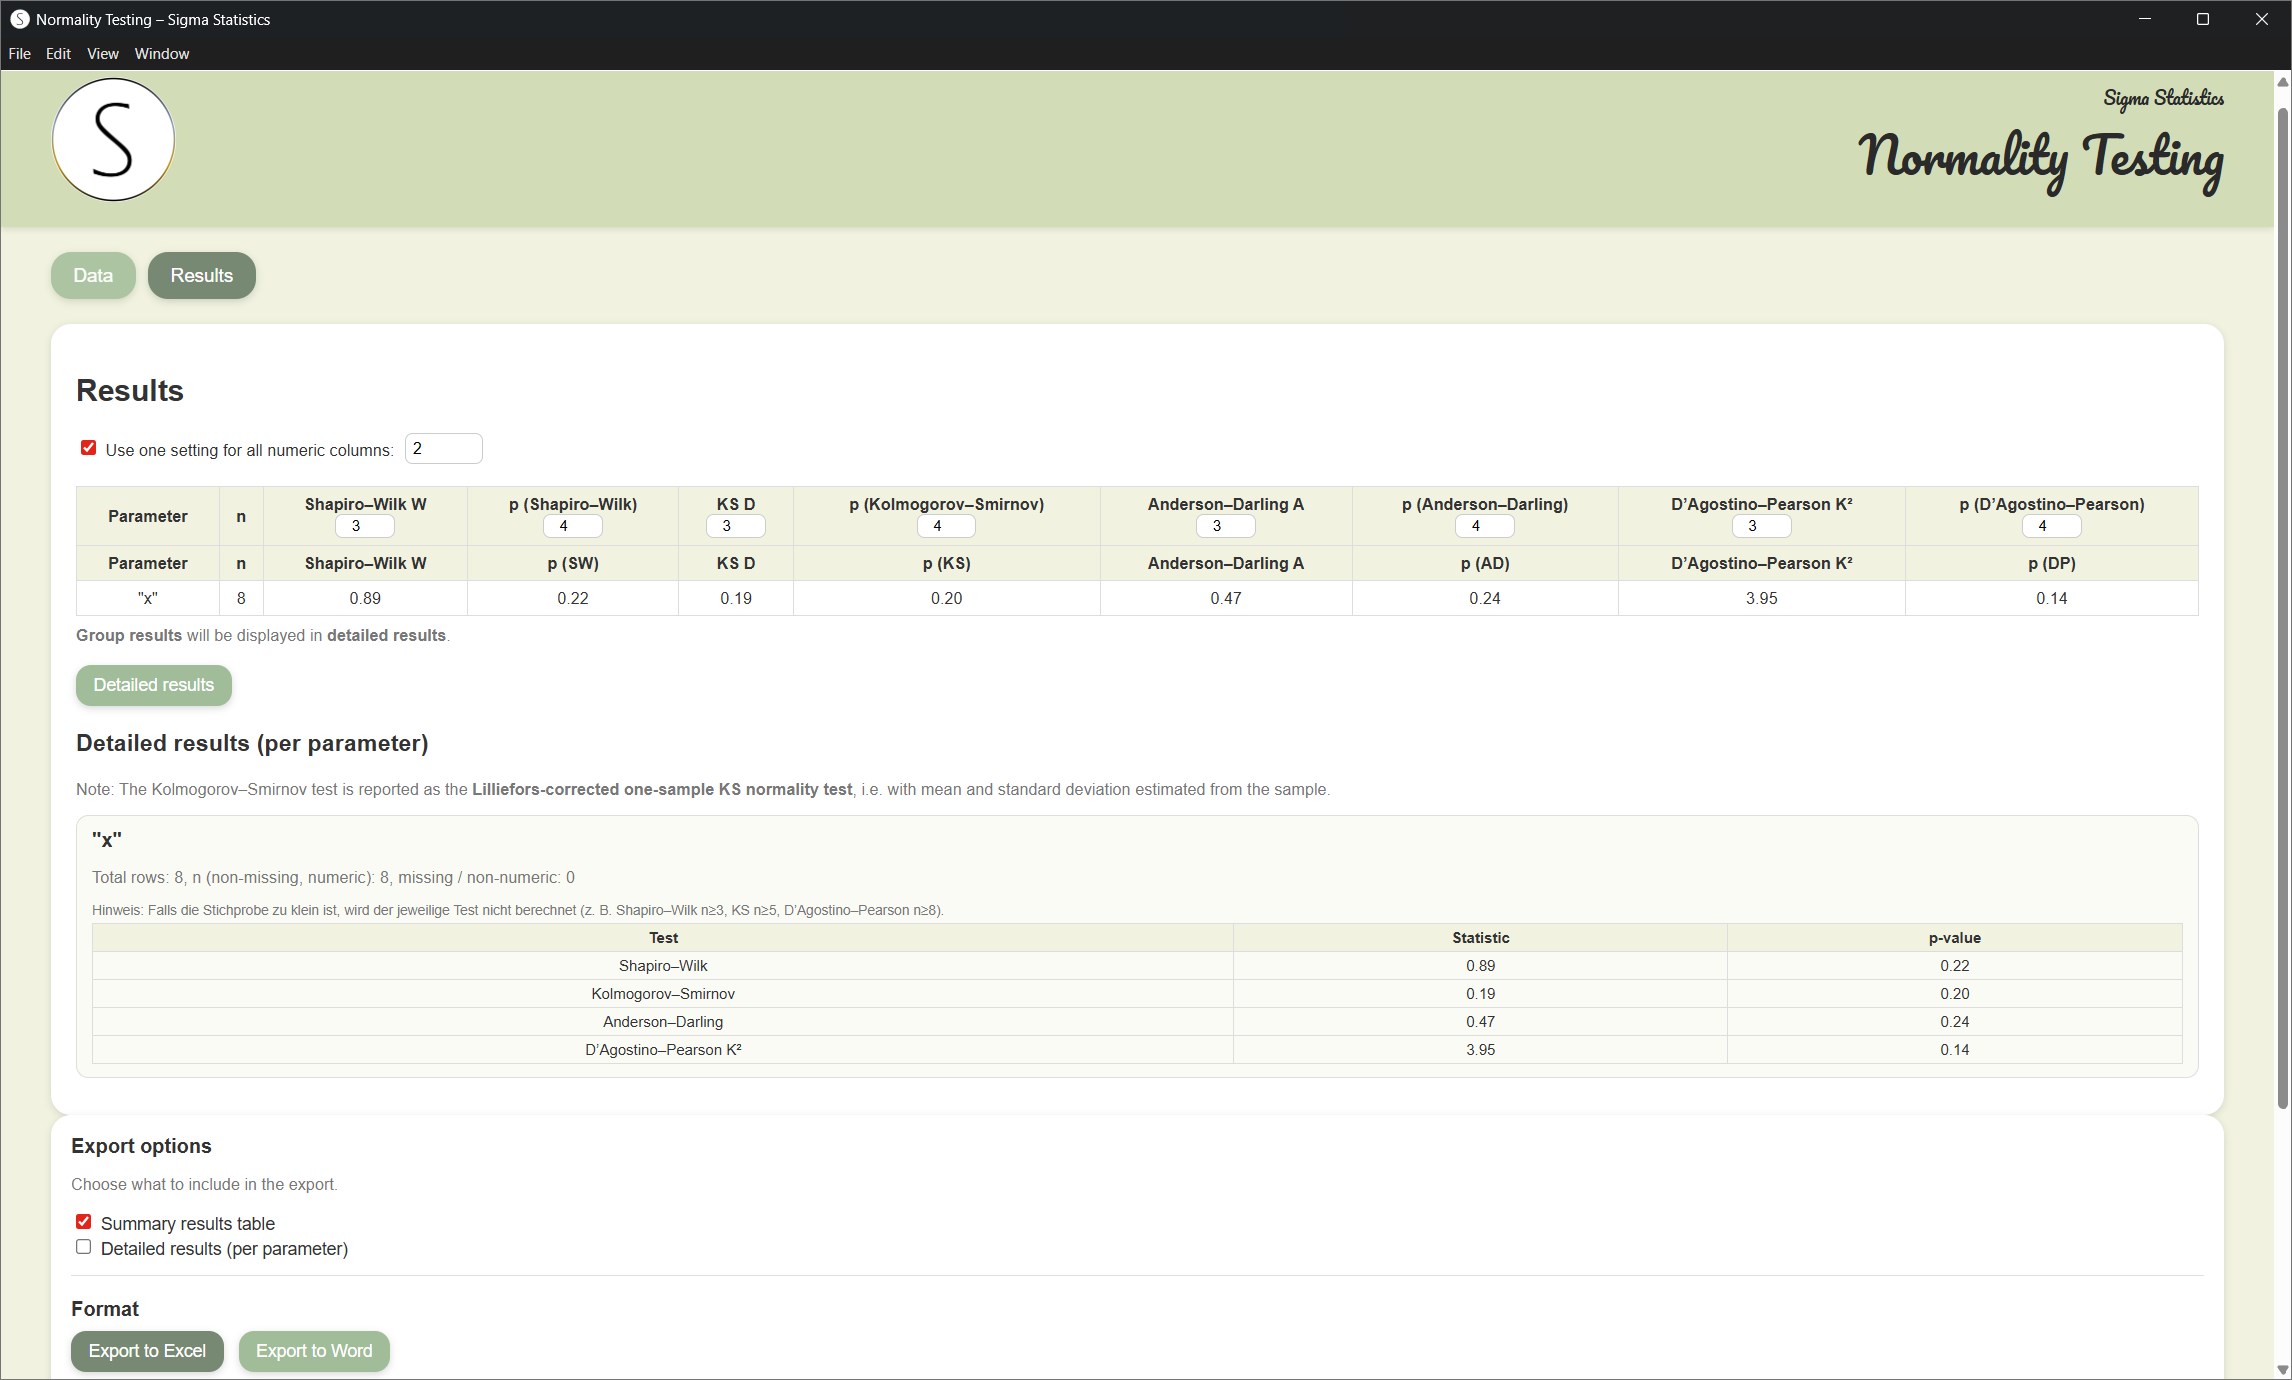This screenshot has height=1380, width=2292.
Task: Click the scrollbar up arrow
Action: [2283, 83]
